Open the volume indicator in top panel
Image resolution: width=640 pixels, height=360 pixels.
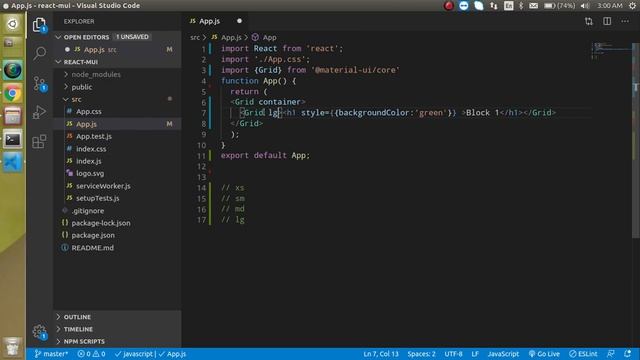pyautogui.click(x=585, y=6)
